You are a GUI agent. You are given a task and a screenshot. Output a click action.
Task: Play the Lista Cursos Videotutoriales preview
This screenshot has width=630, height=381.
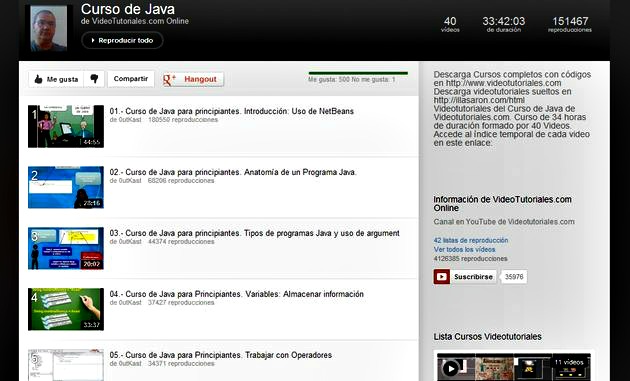(450, 368)
